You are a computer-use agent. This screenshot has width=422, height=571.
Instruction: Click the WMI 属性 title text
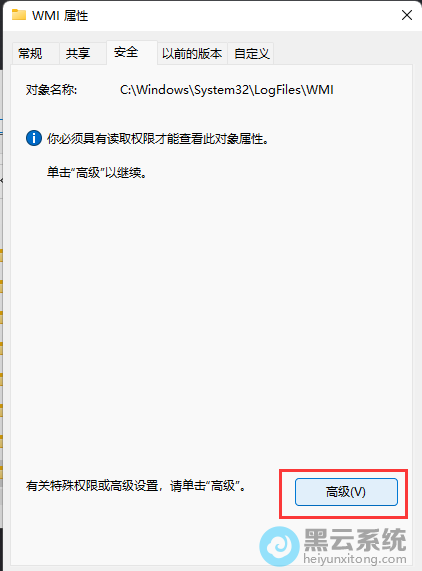point(60,16)
